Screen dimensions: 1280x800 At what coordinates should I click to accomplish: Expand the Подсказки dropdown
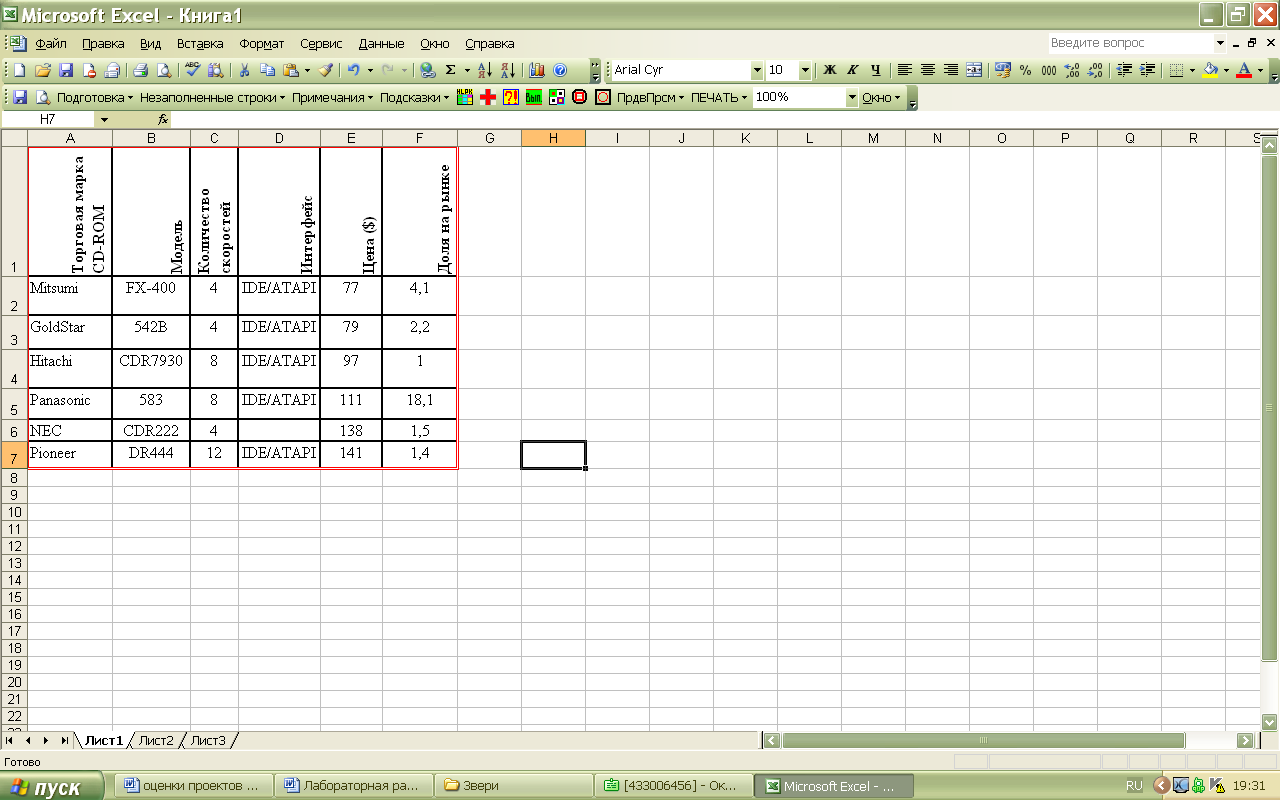point(415,97)
